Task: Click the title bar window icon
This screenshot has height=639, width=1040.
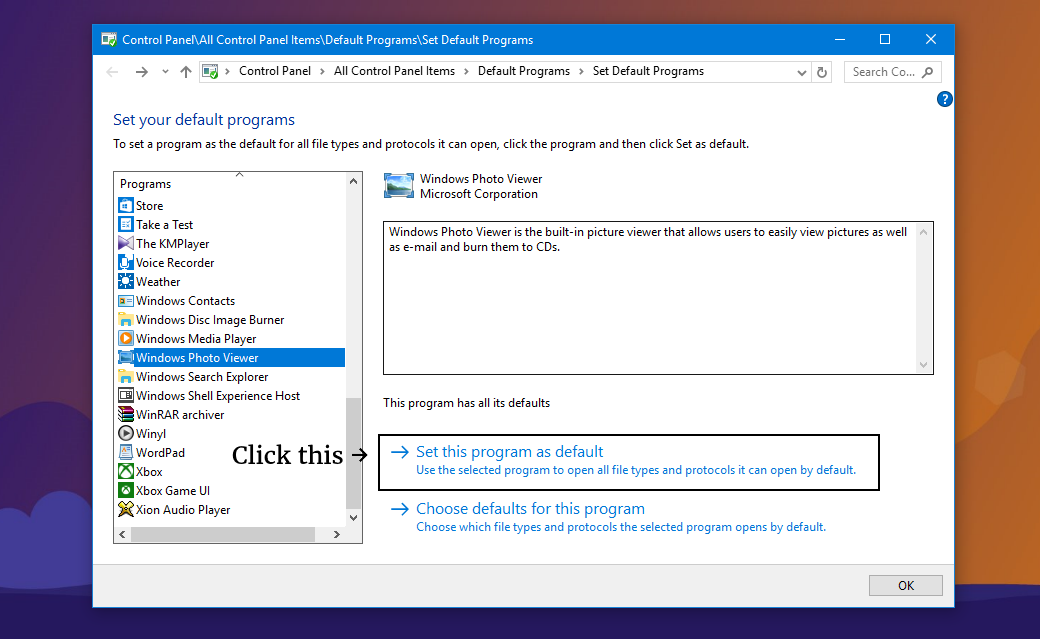Action: [109, 40]
